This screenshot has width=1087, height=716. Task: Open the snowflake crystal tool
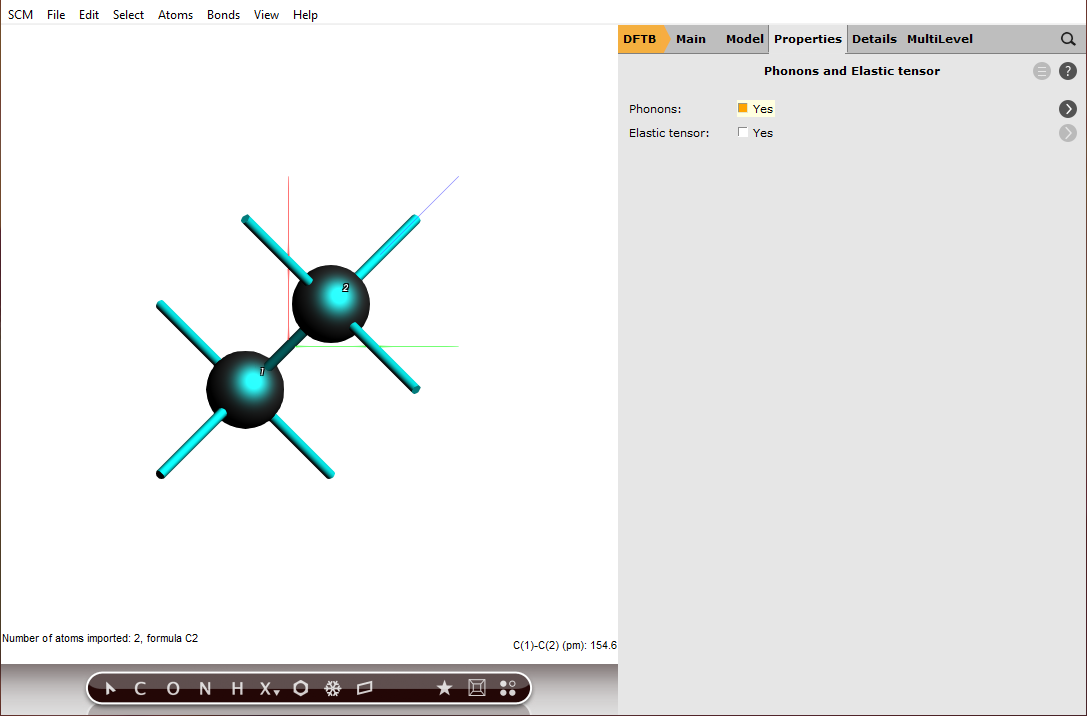click(333, 688)
